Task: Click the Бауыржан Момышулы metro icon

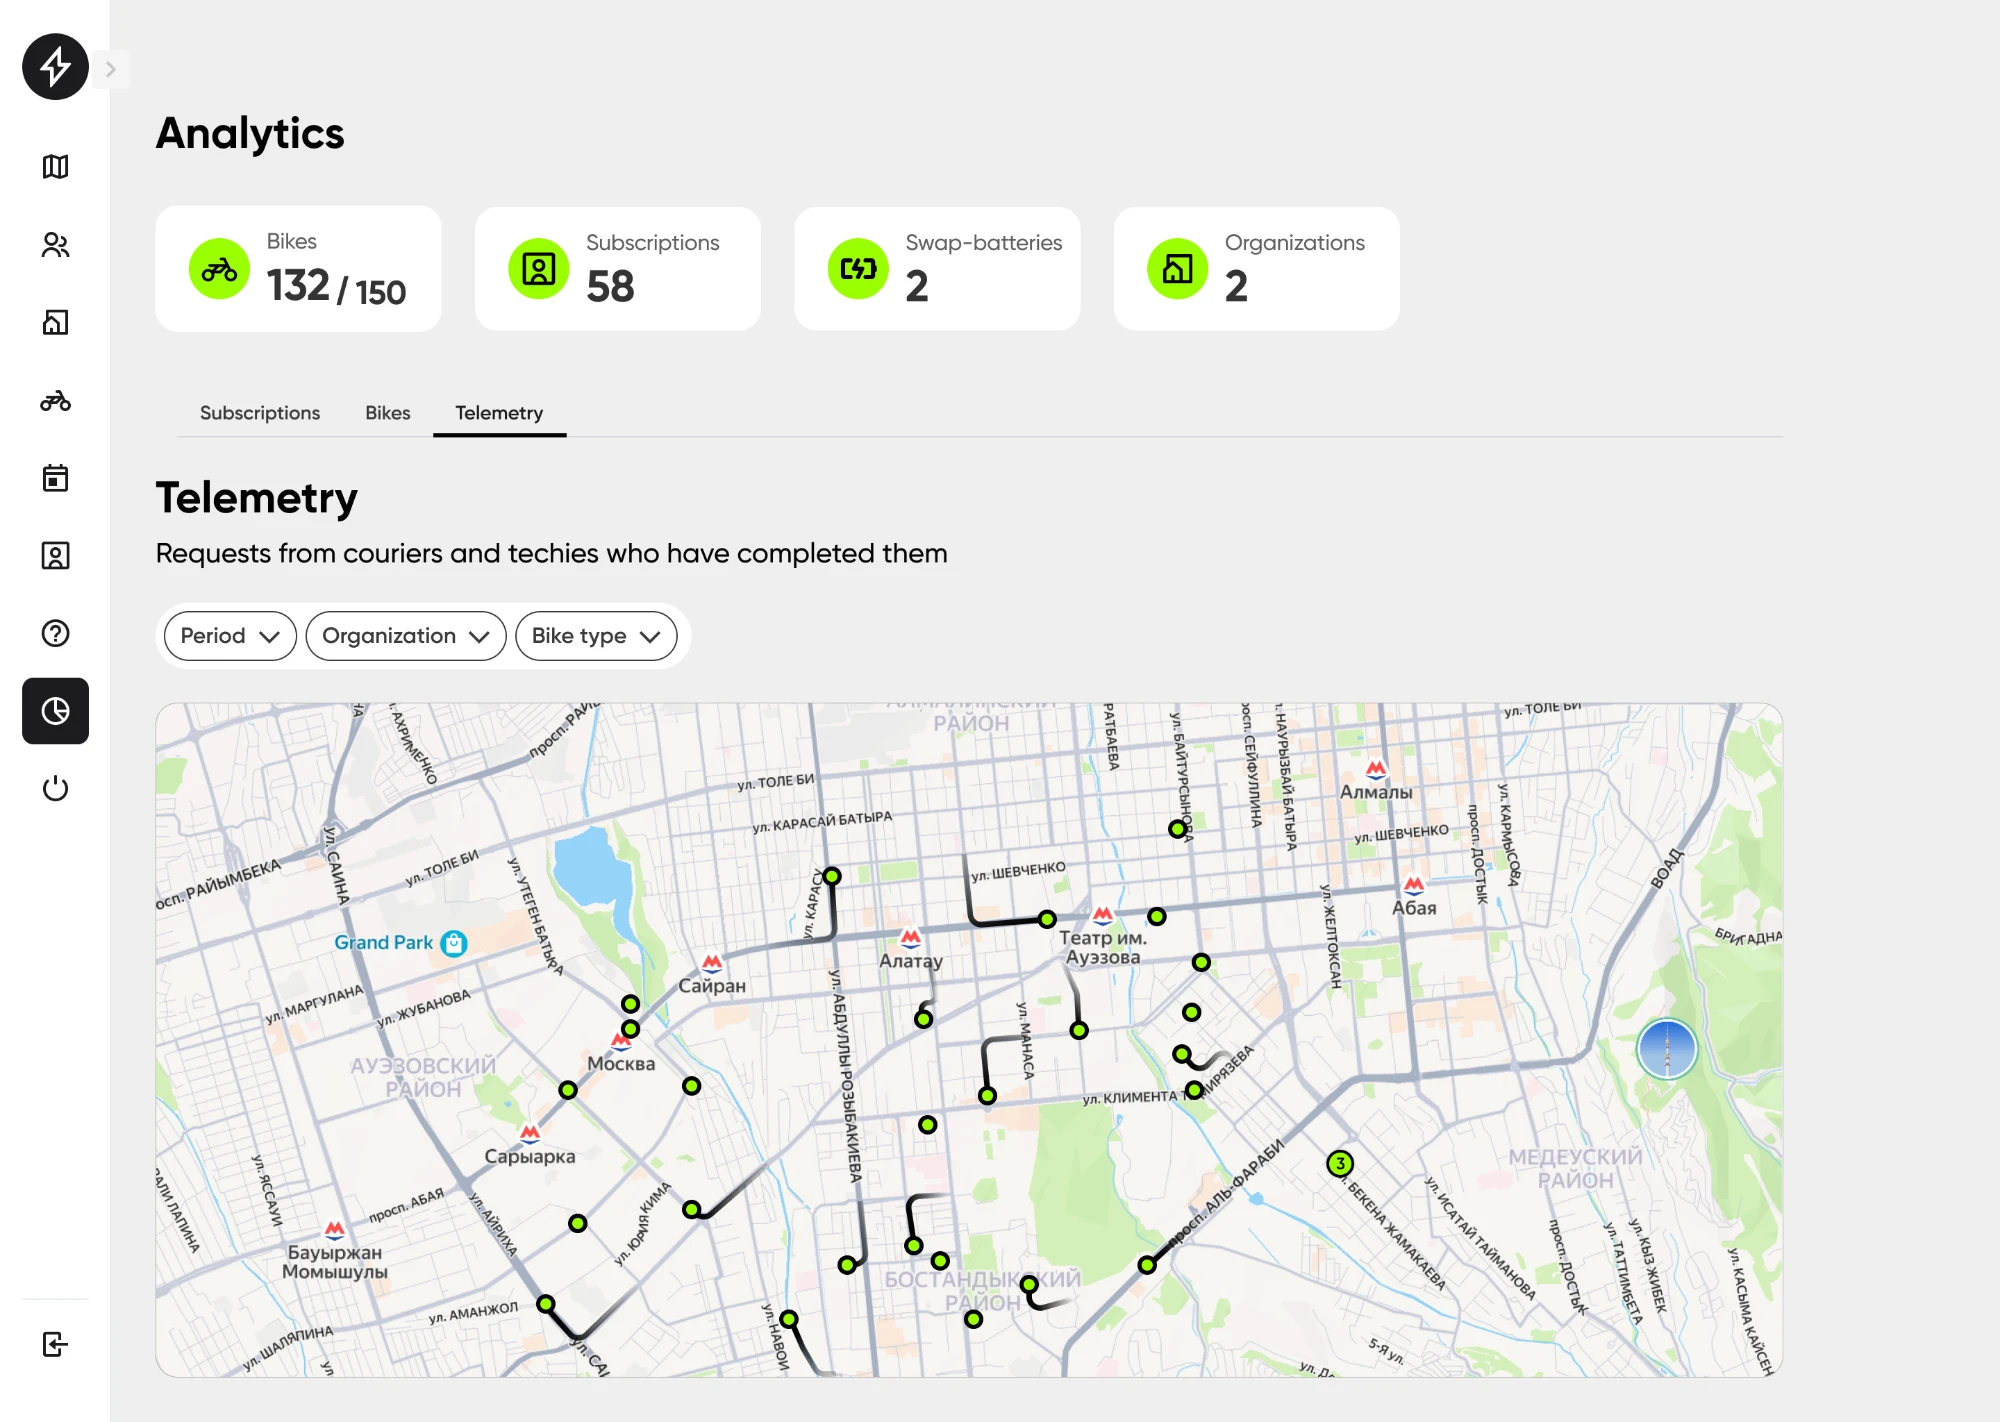Action: (335, 1229)
